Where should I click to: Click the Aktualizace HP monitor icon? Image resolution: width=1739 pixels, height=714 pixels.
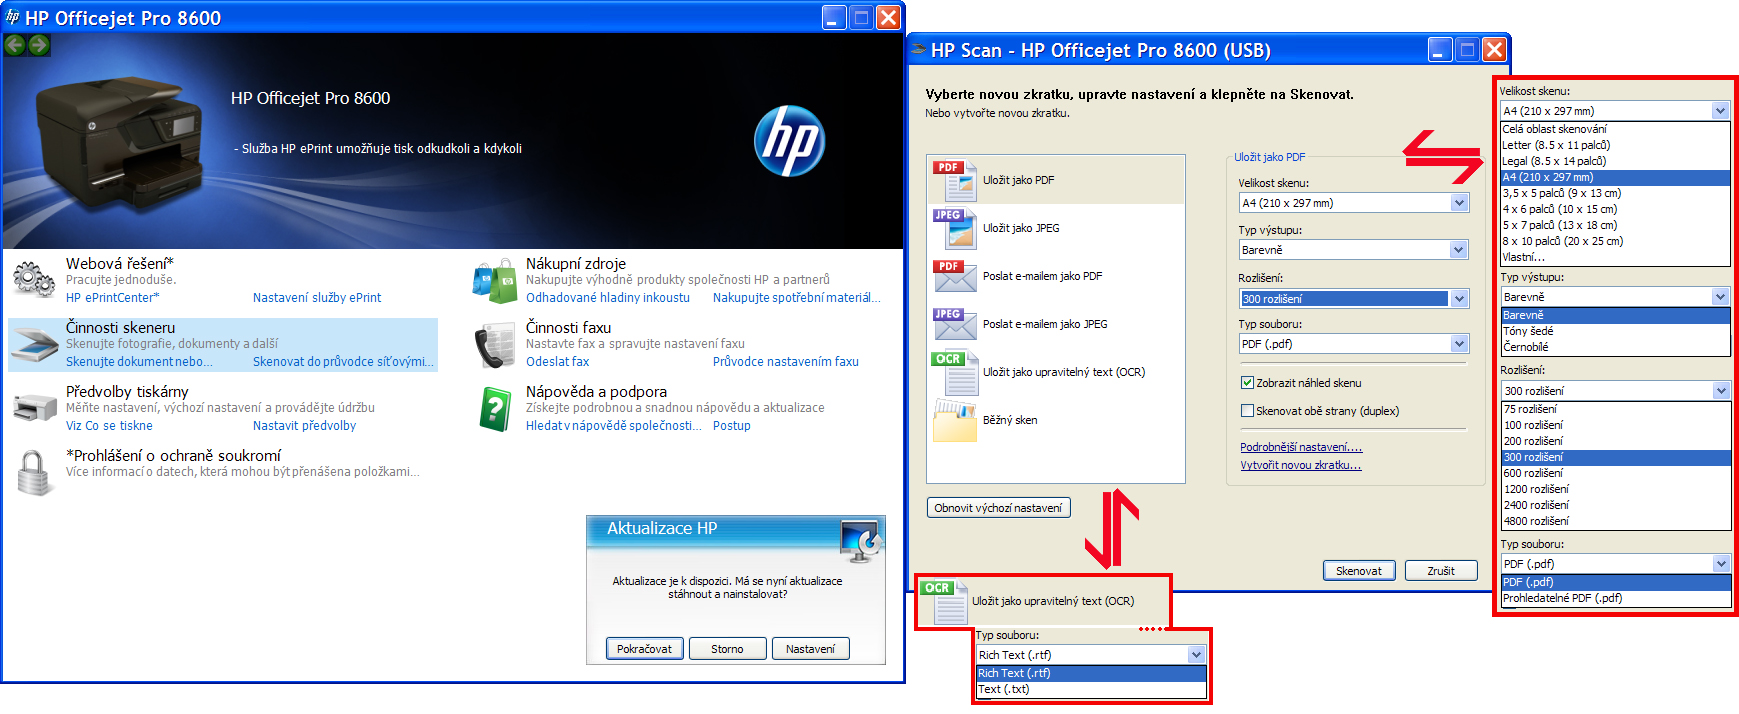coord(860,541)
